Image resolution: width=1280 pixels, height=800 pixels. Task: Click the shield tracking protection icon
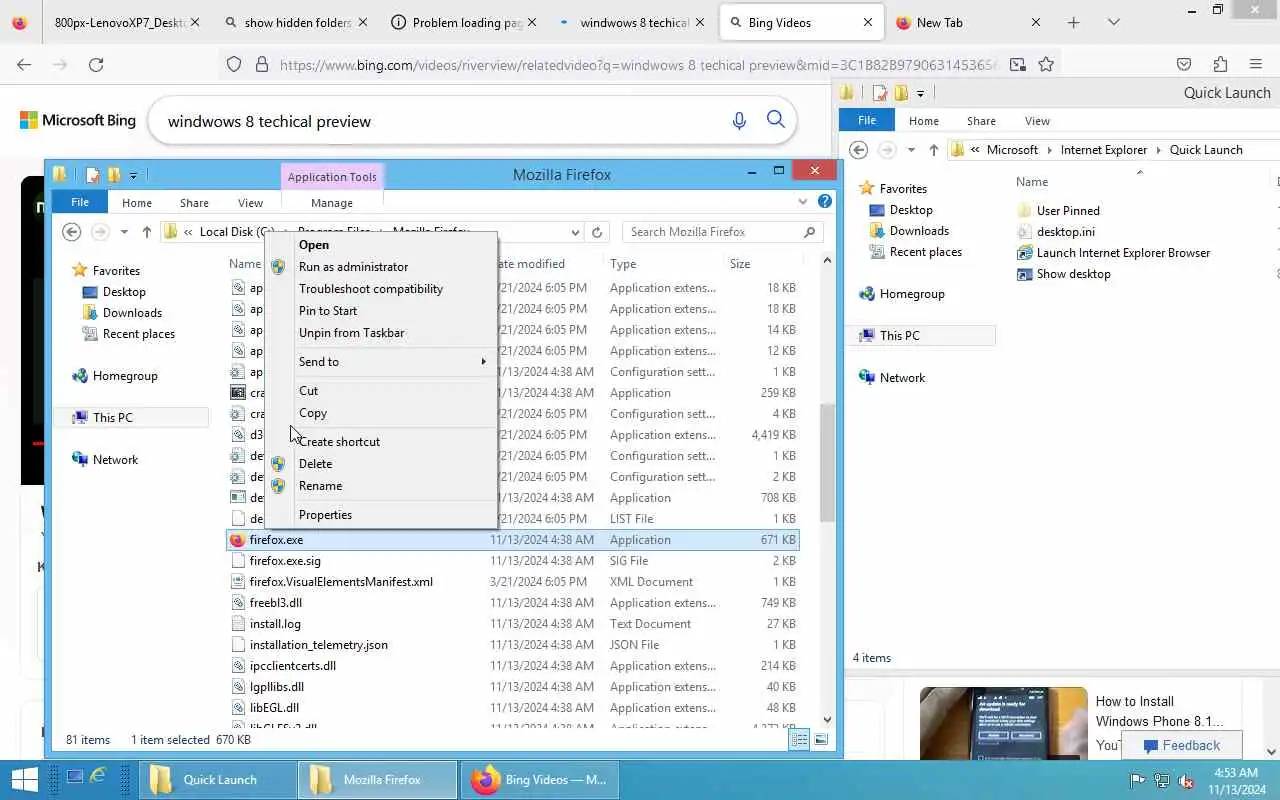(234, 64)
